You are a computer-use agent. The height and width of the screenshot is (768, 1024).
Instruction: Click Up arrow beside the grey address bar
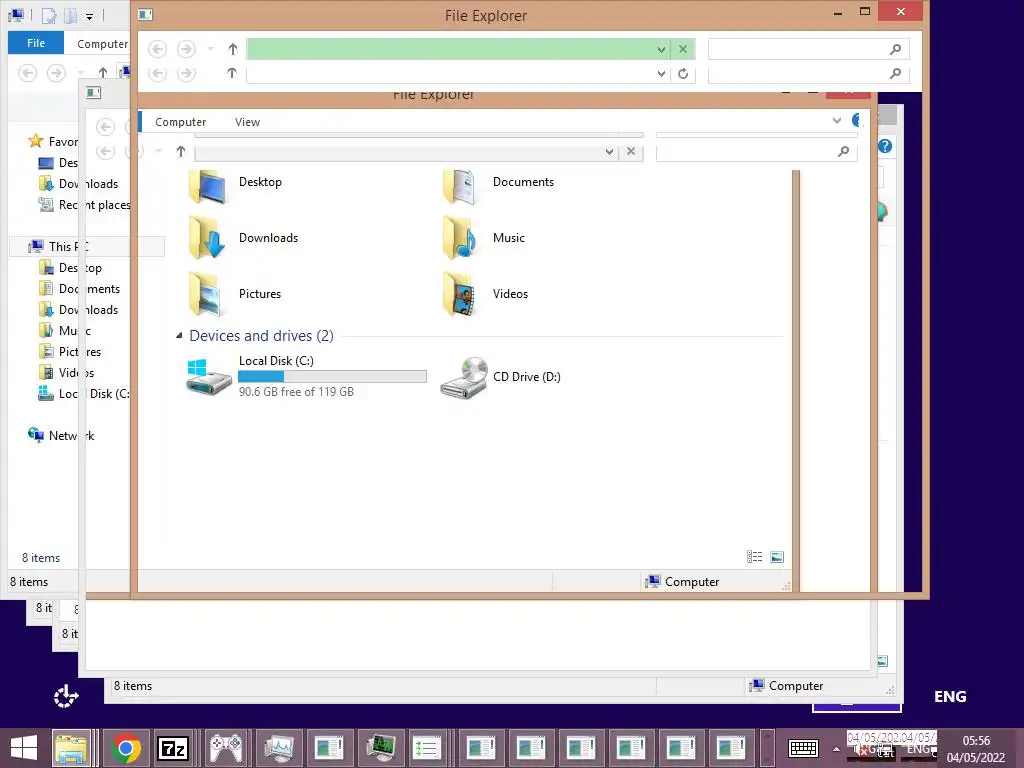click(x=181, y=152)
